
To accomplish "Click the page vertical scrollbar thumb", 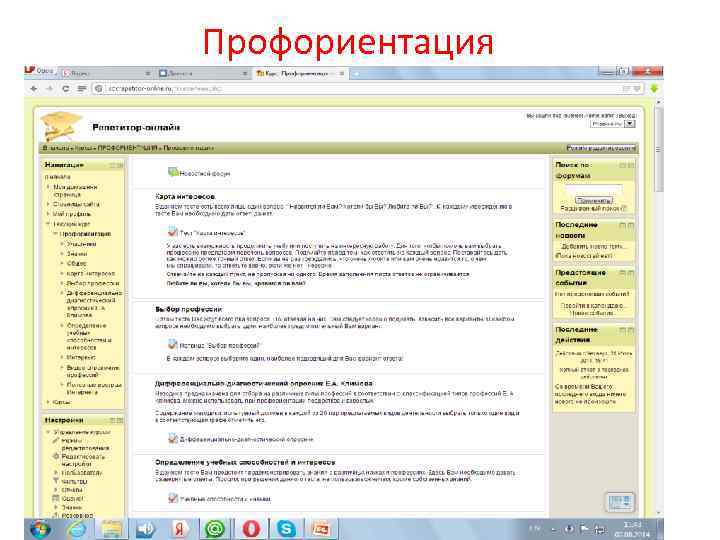I will tap(658, 149).
